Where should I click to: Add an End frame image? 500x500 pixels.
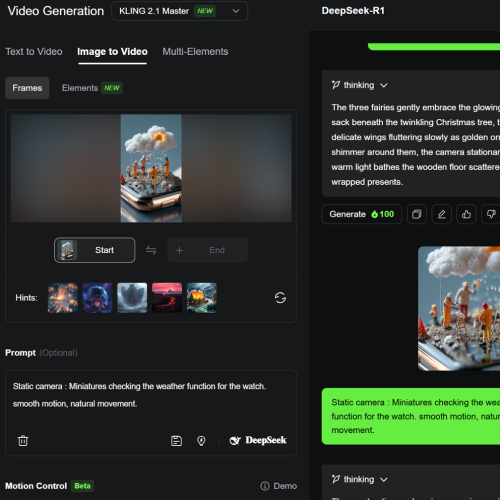207,250
